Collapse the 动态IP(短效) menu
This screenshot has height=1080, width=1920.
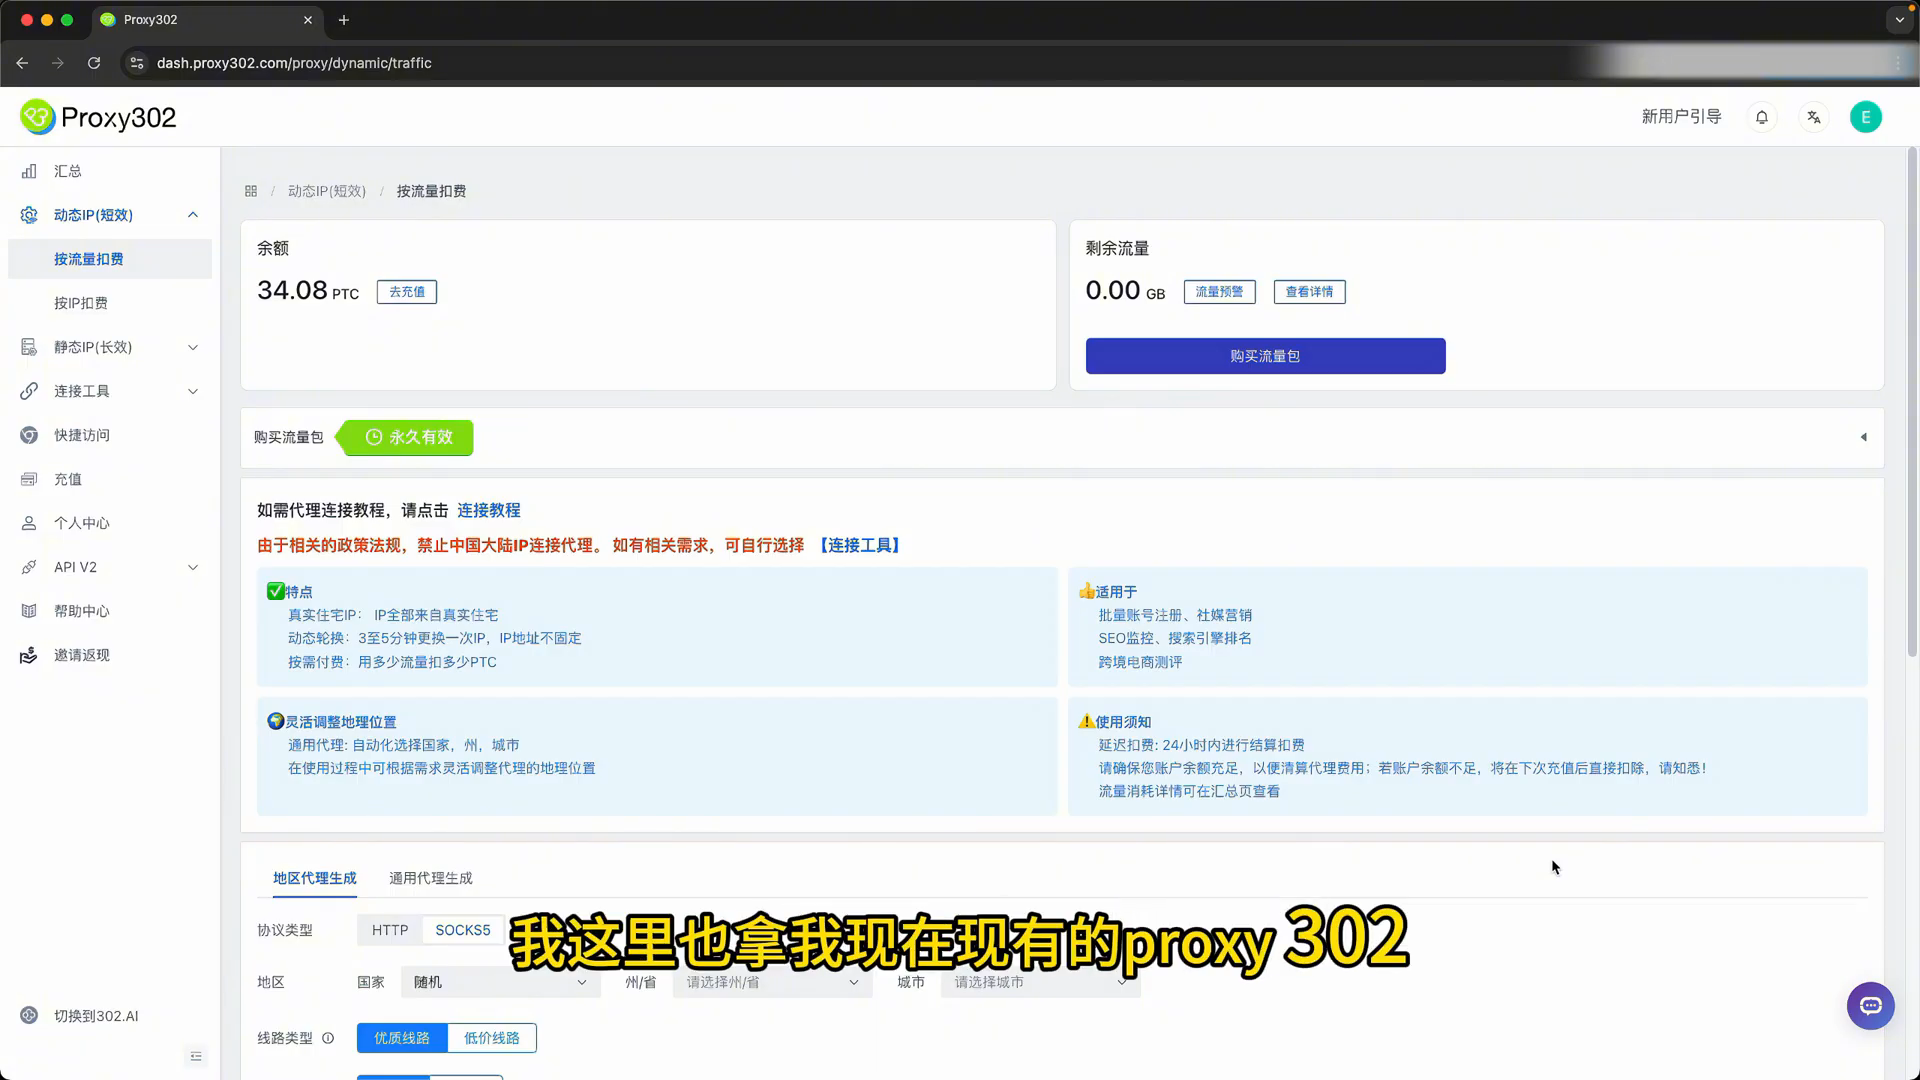click(x=193, y=215)
